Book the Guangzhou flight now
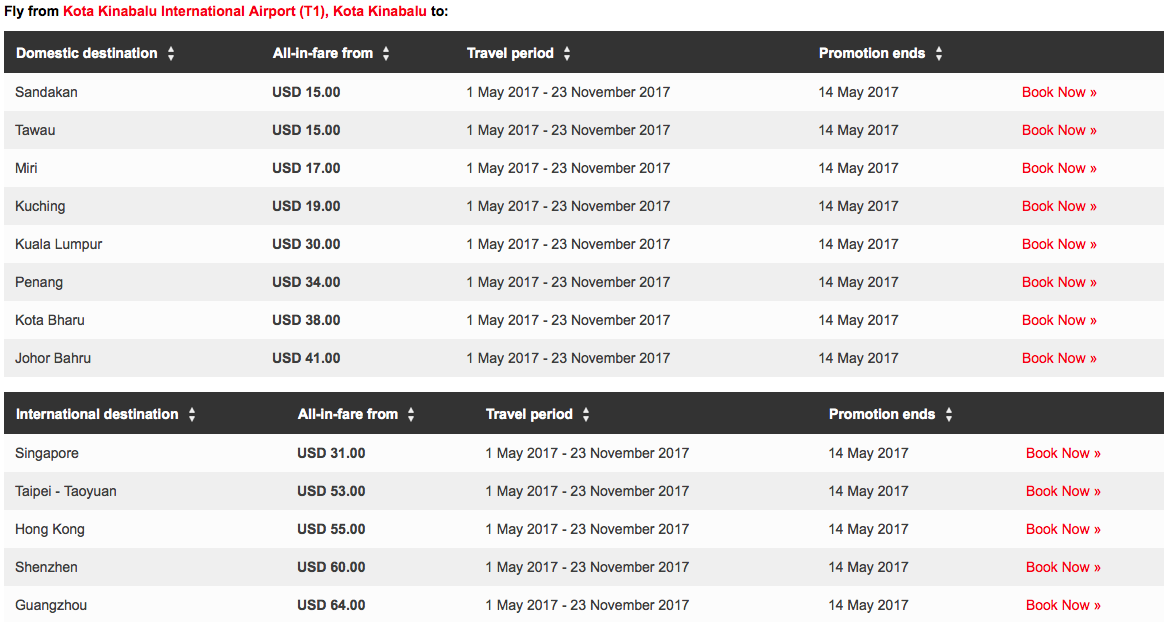 pyautogui.click(x=1063, y=606)
